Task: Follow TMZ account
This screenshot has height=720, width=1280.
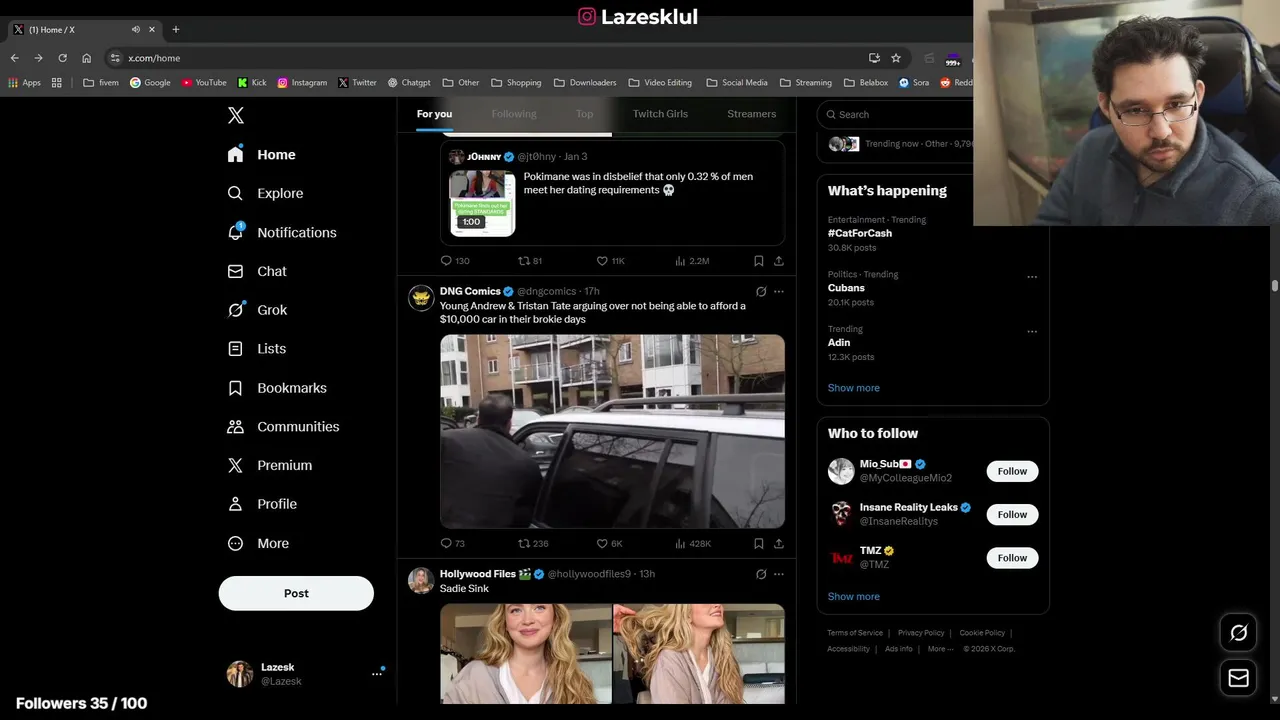Action: (1012, 558)
